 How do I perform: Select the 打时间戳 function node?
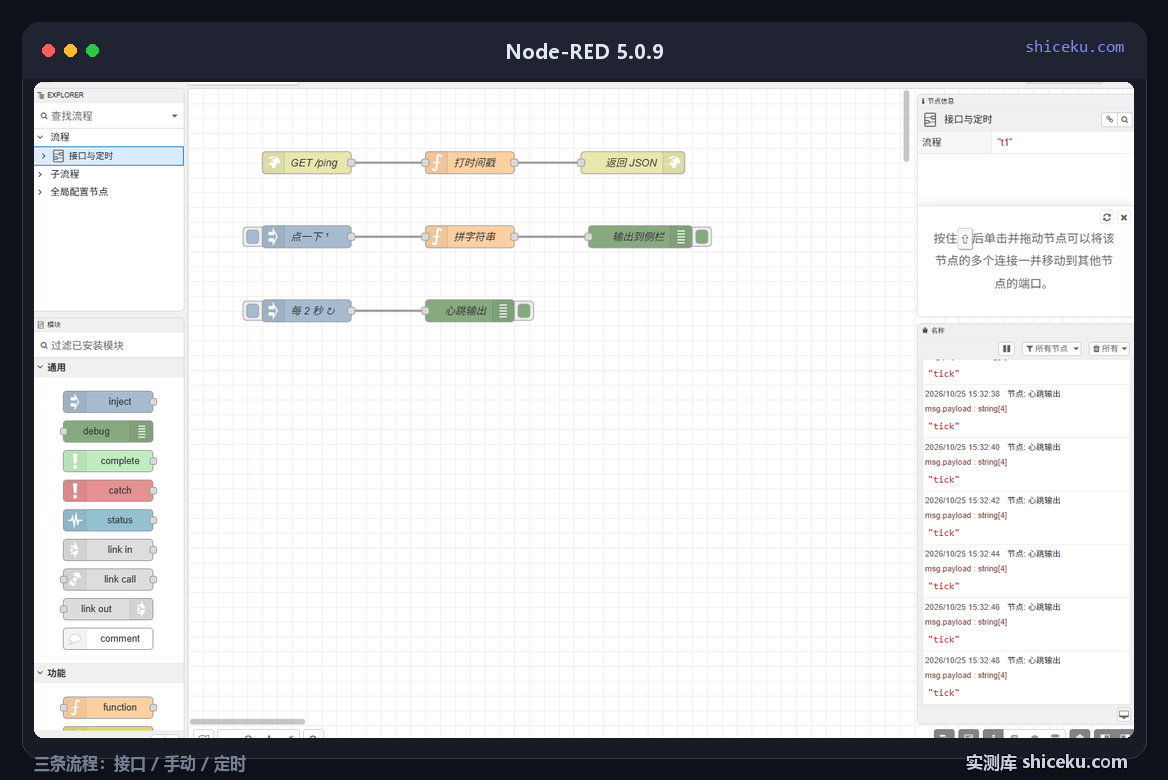tap(469, 162)
